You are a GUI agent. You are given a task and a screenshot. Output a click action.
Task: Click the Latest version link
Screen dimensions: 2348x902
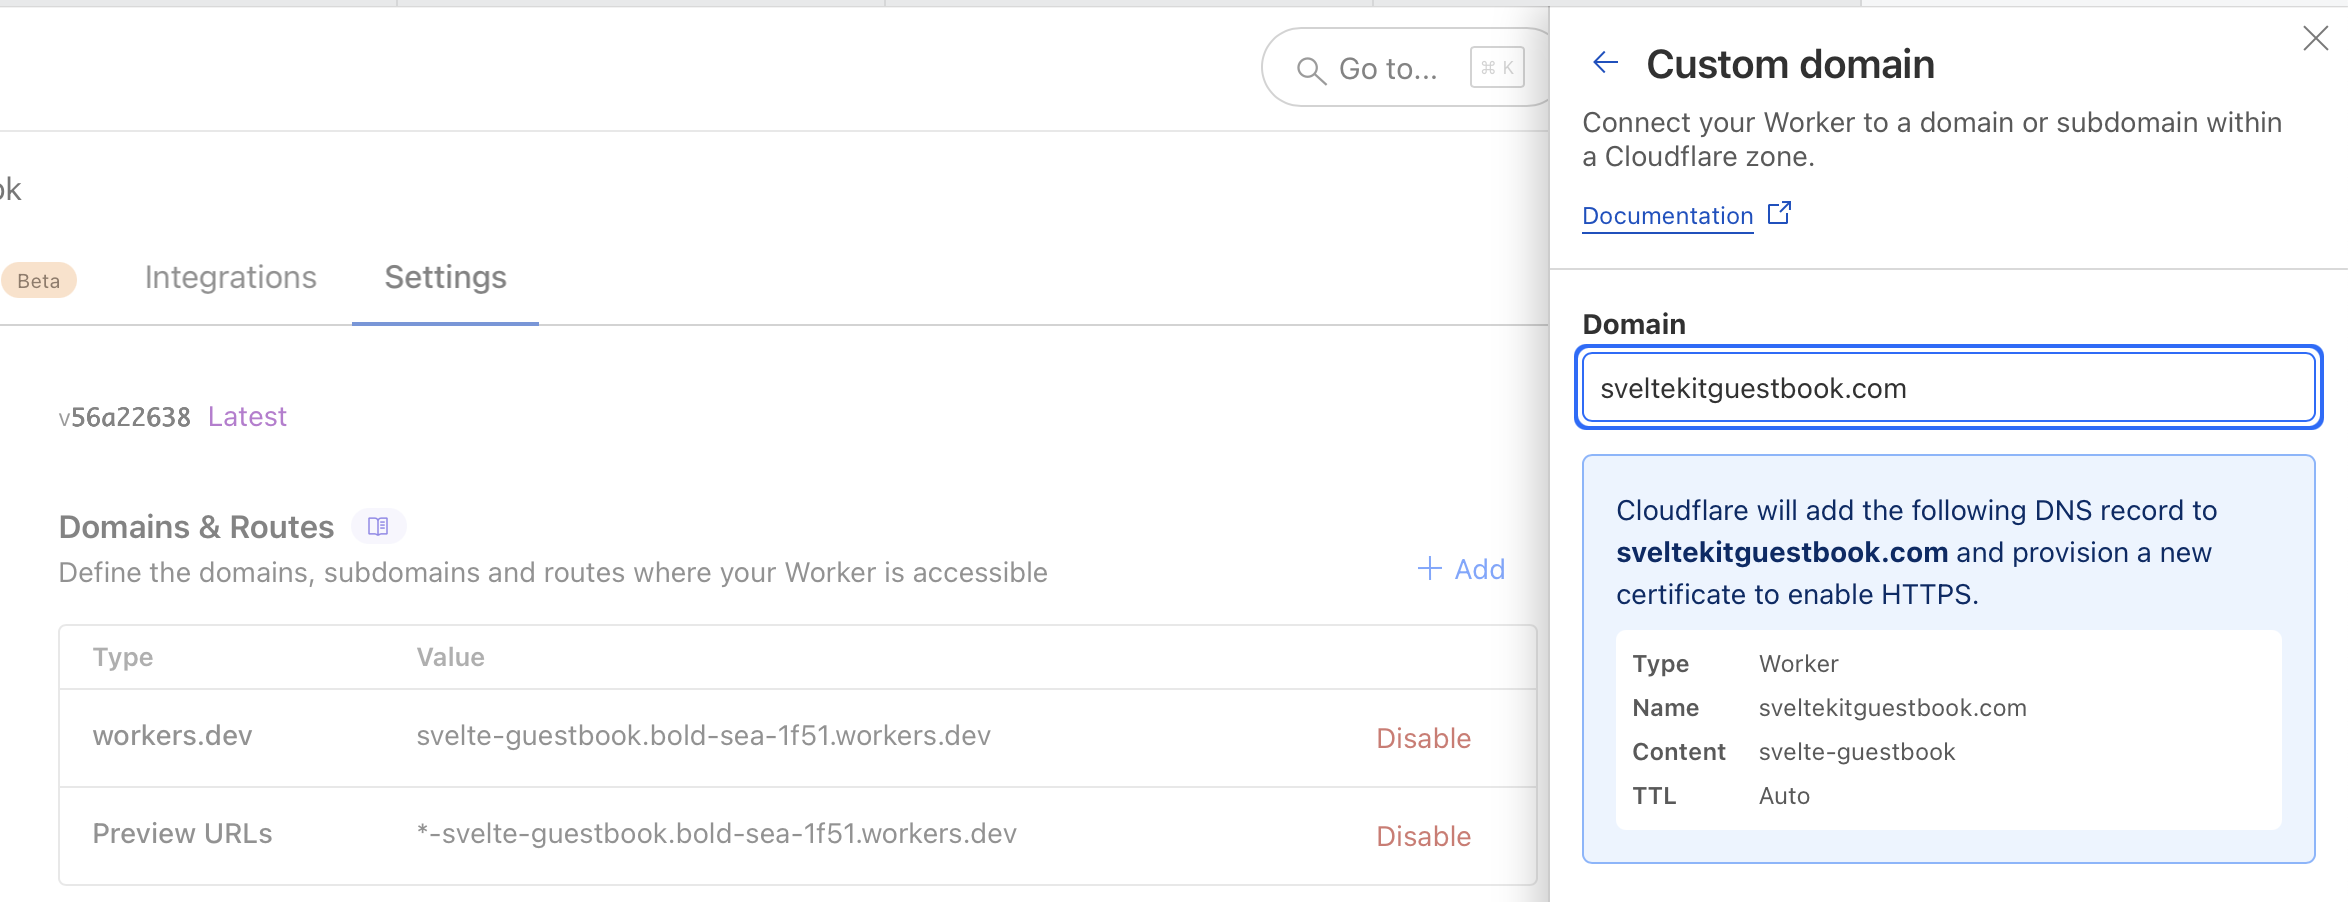pos(246,416)
